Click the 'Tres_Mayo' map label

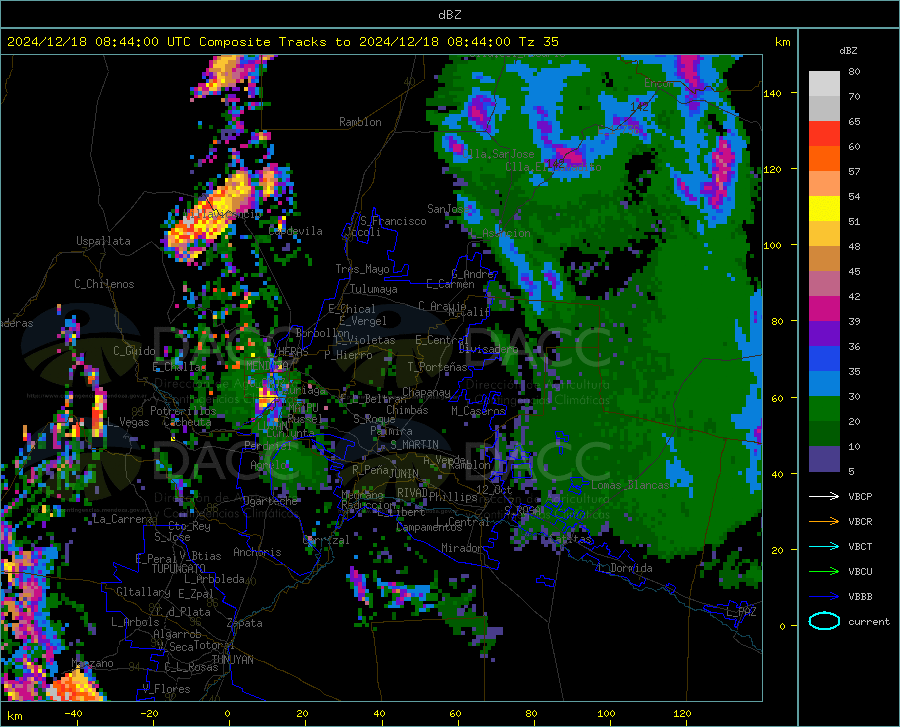tap(362, 269)
